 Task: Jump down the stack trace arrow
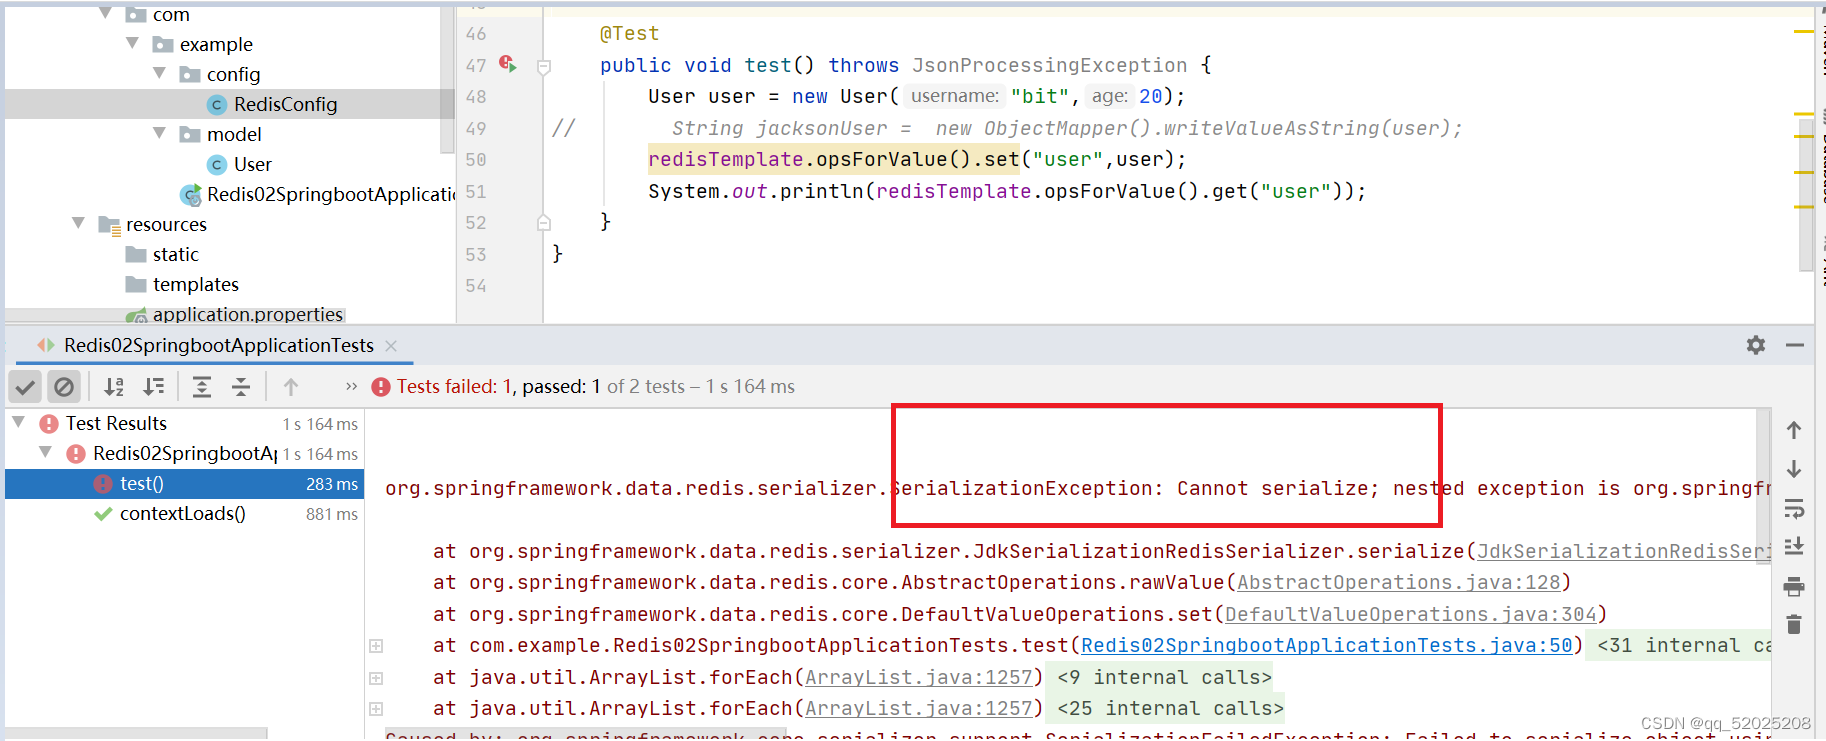tap(1794, 469)
